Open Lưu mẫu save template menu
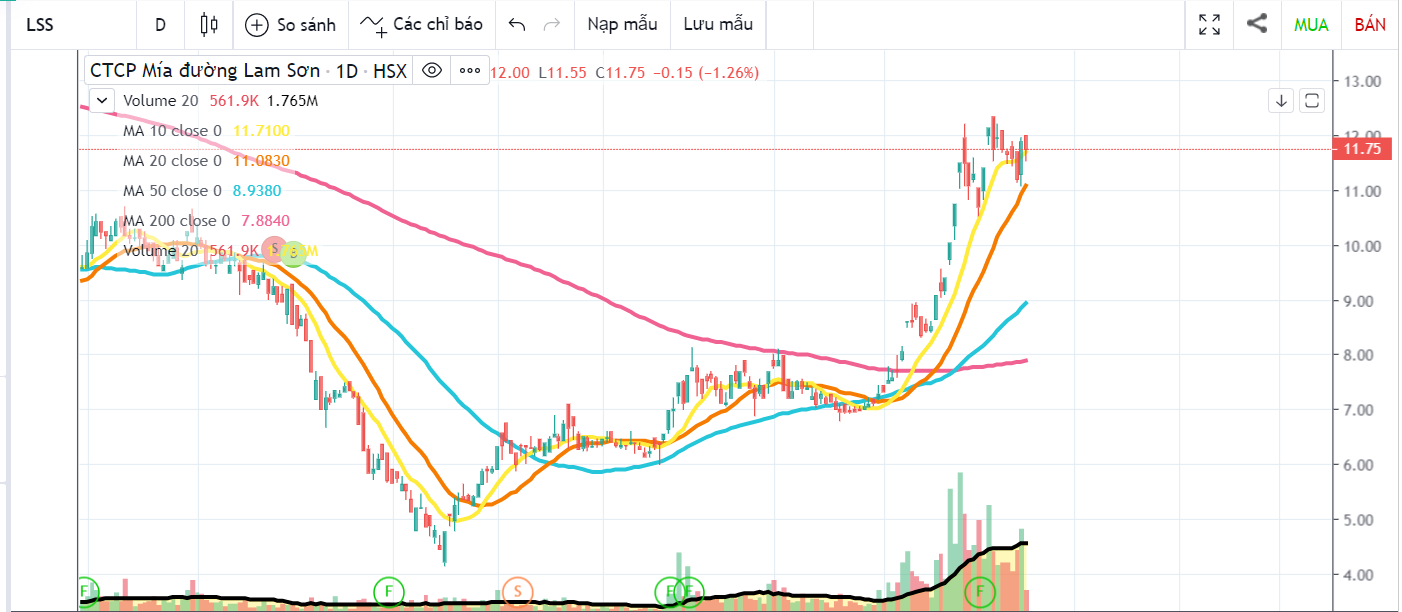 [x=718, y=25]
